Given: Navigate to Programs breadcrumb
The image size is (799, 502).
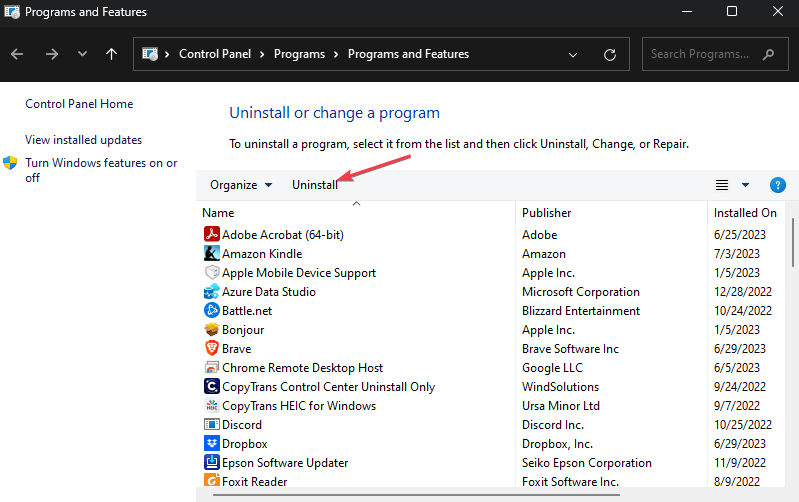Looking at the screenshot, I should point(299,54).
